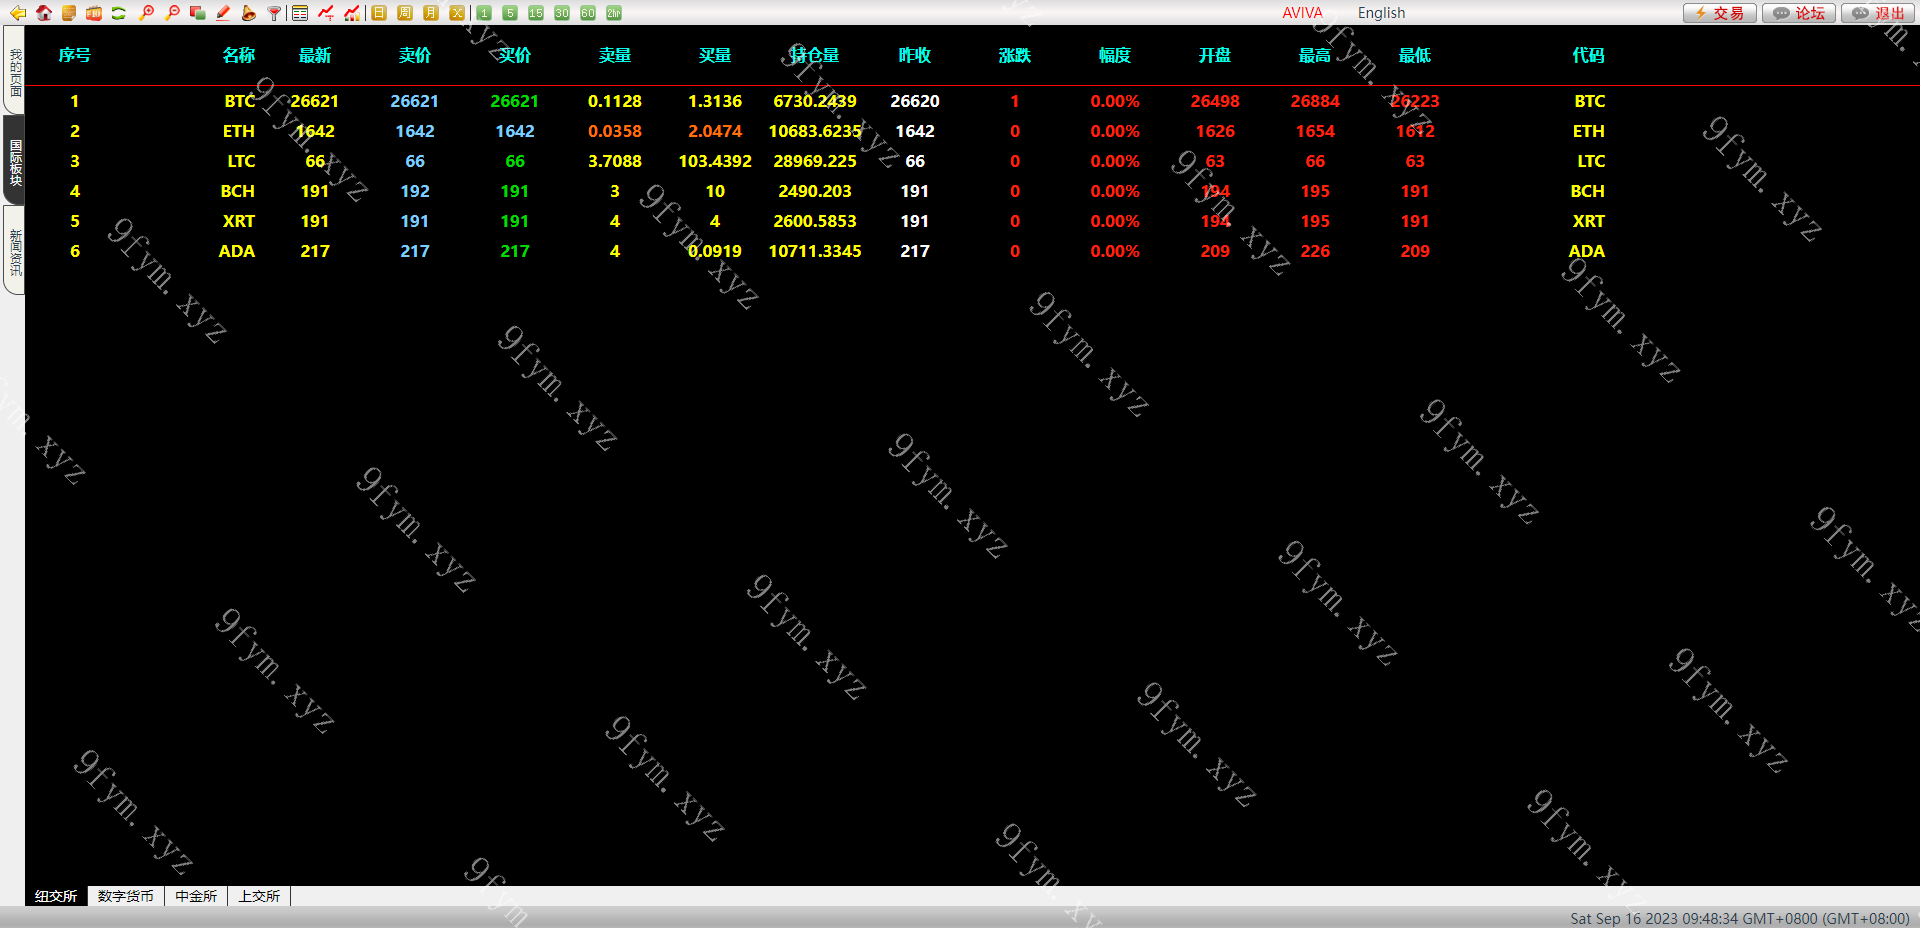Select the 60-minute interval icon
The height and width of the screenshot is (928, 1920).
588,13
